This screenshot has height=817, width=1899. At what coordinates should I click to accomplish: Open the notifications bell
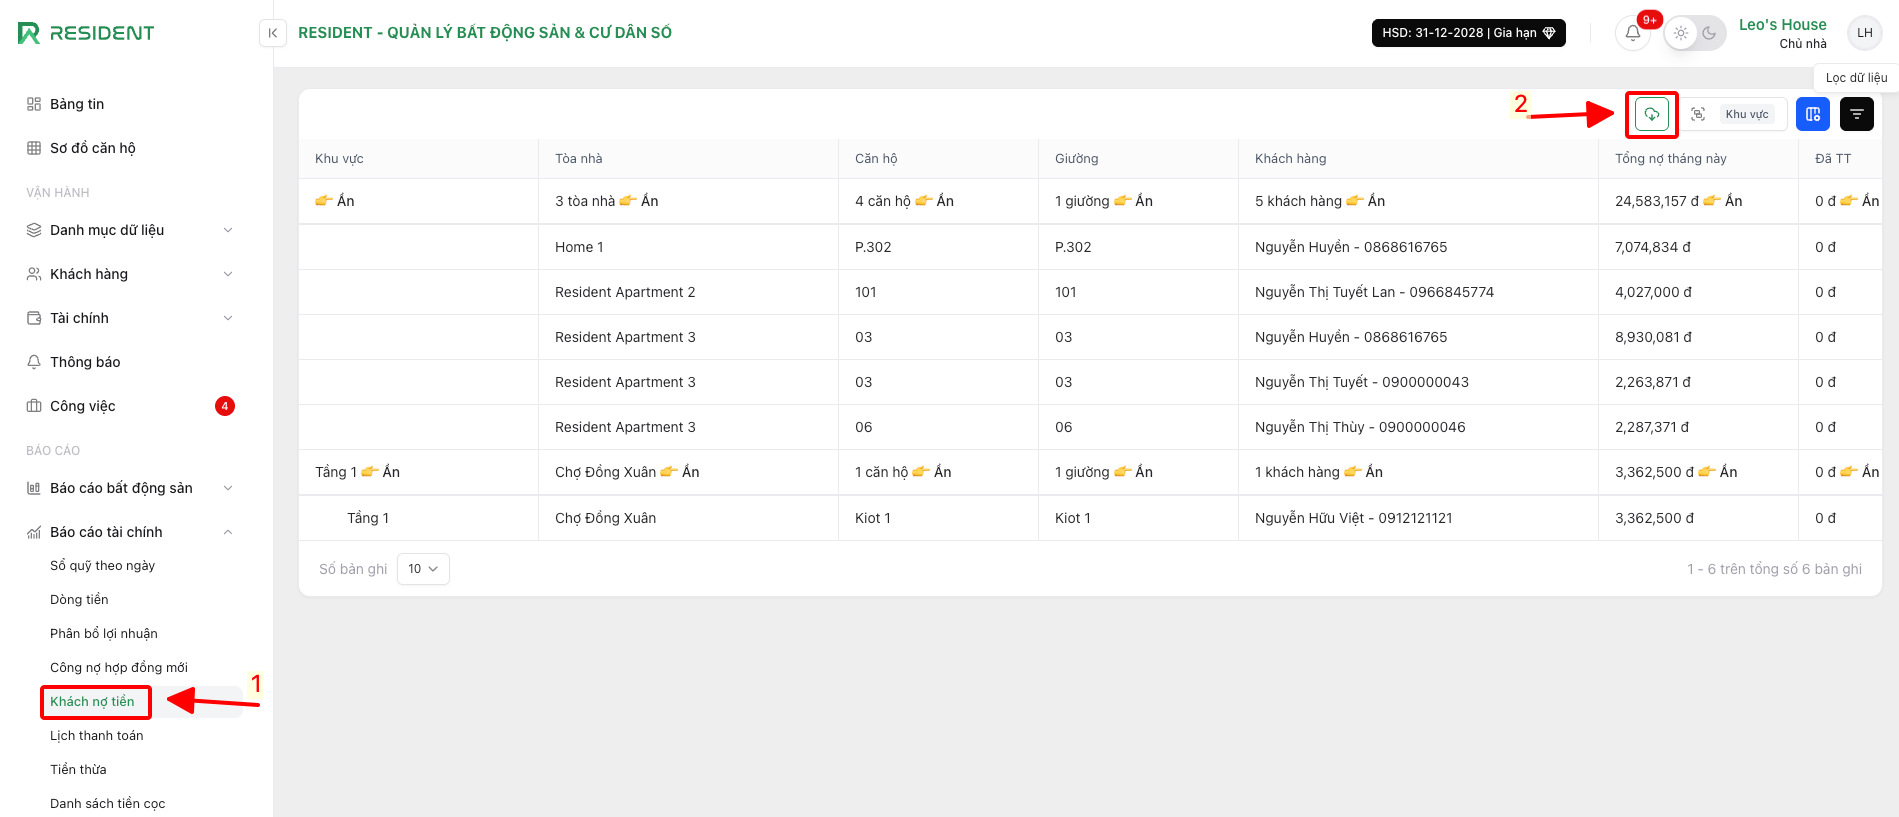[1632, 33]
